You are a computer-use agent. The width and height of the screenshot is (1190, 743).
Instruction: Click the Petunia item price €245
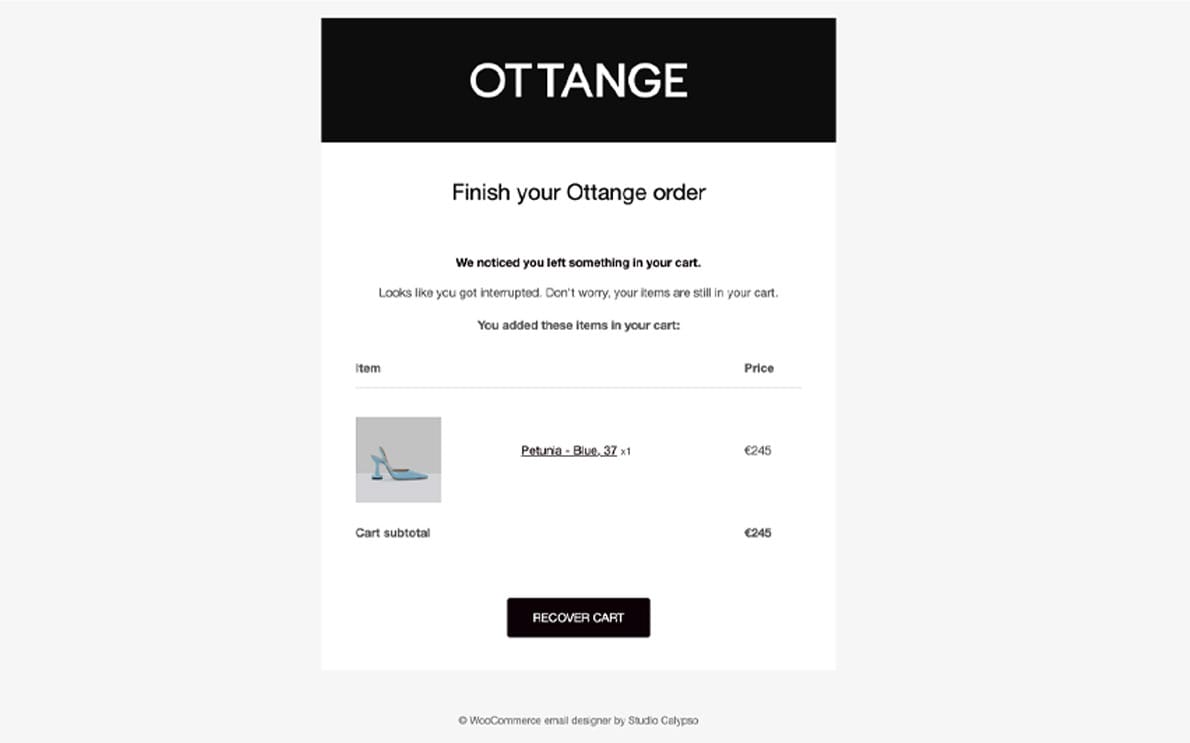tap(757, 451)
